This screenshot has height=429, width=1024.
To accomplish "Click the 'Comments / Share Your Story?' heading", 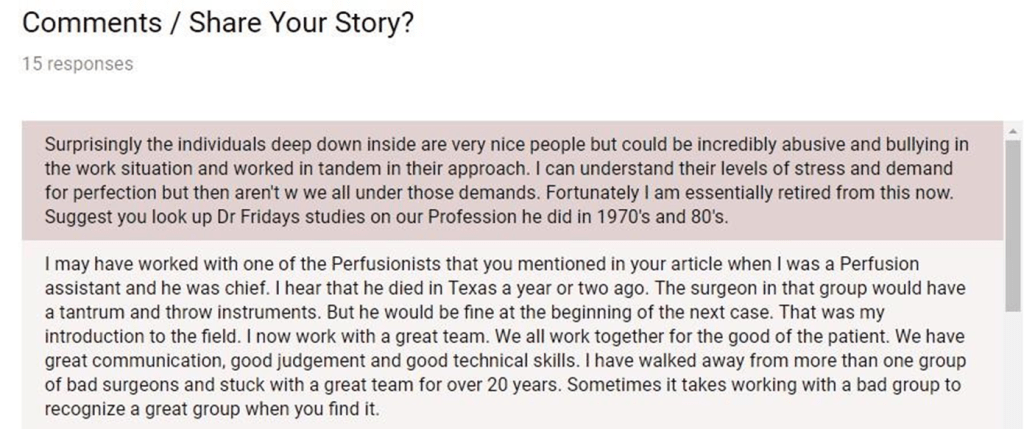I will click(x=217, y=23).
